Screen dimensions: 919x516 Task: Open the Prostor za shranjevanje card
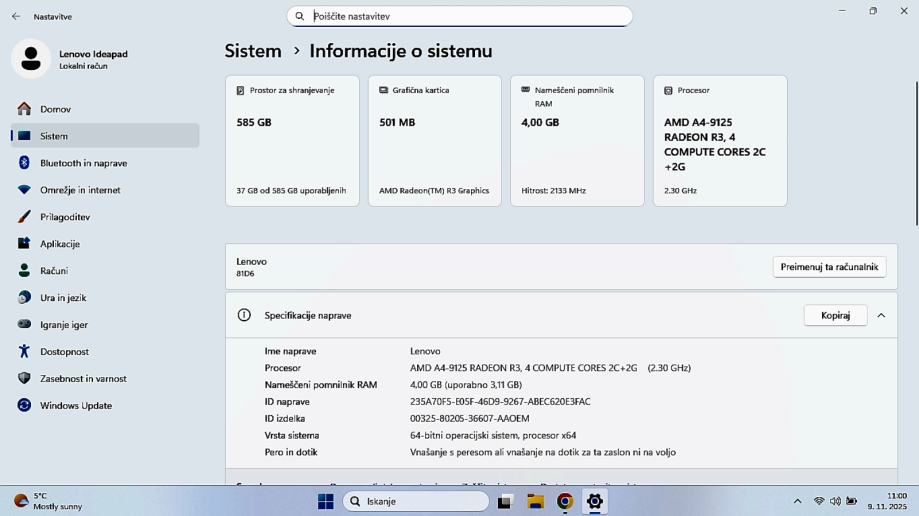(292, 141)
